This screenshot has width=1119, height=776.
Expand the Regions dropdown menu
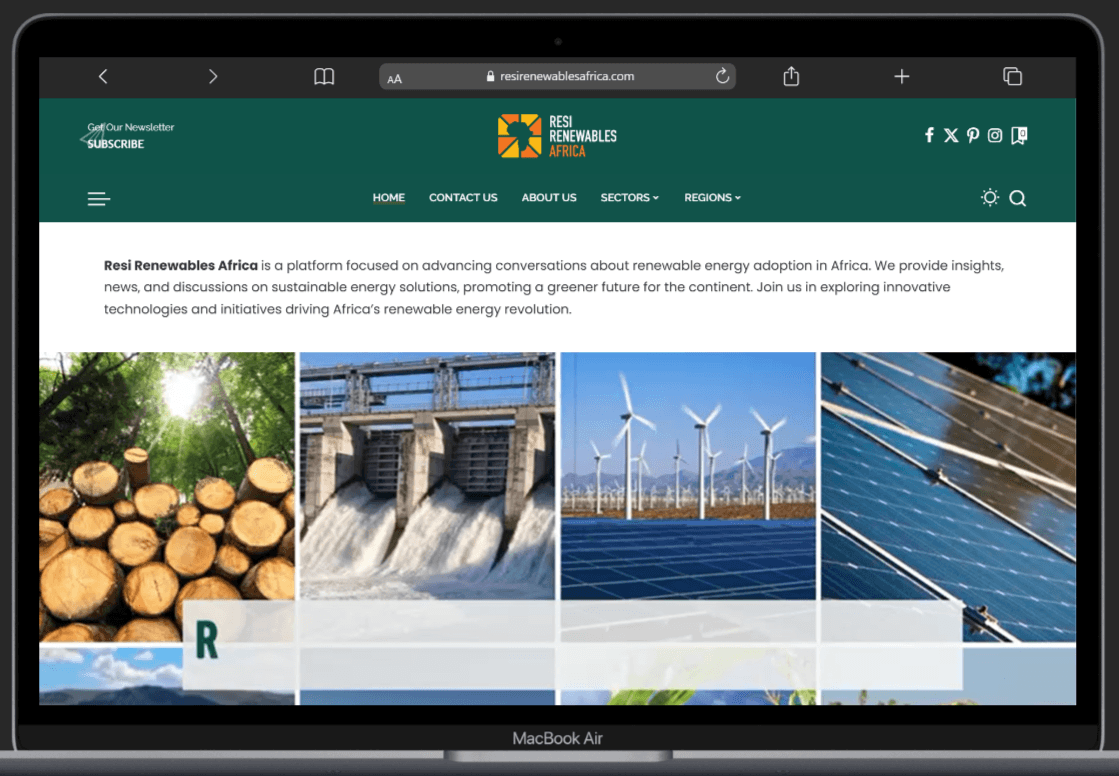tap(712, 197)
